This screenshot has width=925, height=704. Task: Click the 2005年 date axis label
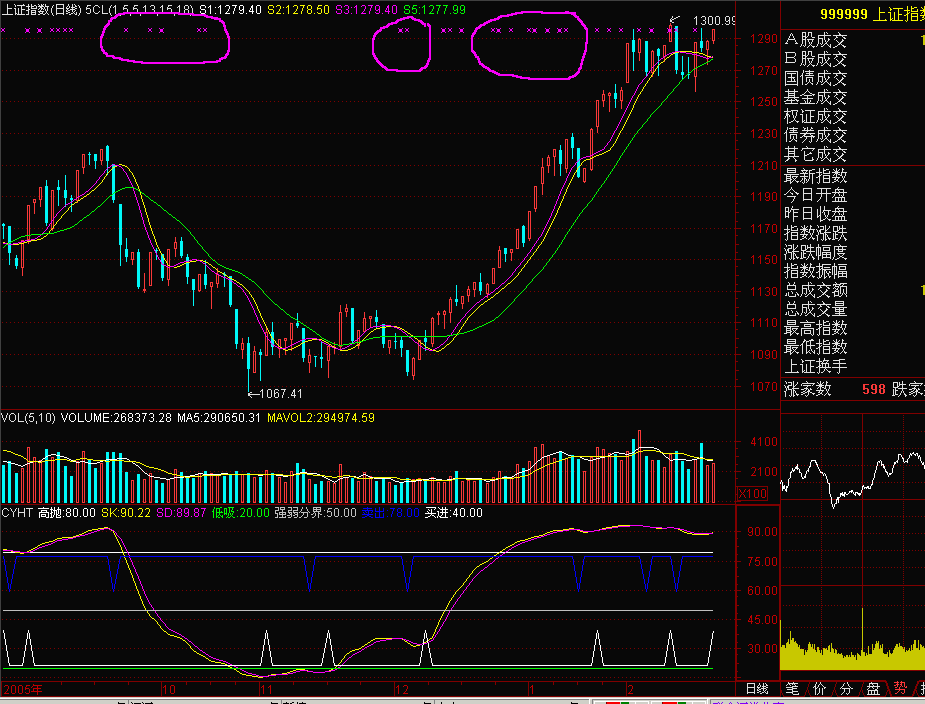point(22,689)
